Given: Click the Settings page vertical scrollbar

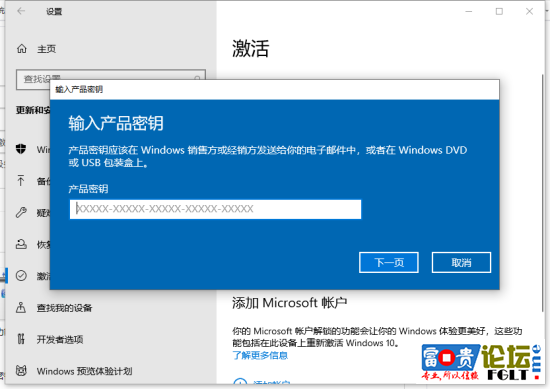Looking at the screenshot, I should (543, 193).
